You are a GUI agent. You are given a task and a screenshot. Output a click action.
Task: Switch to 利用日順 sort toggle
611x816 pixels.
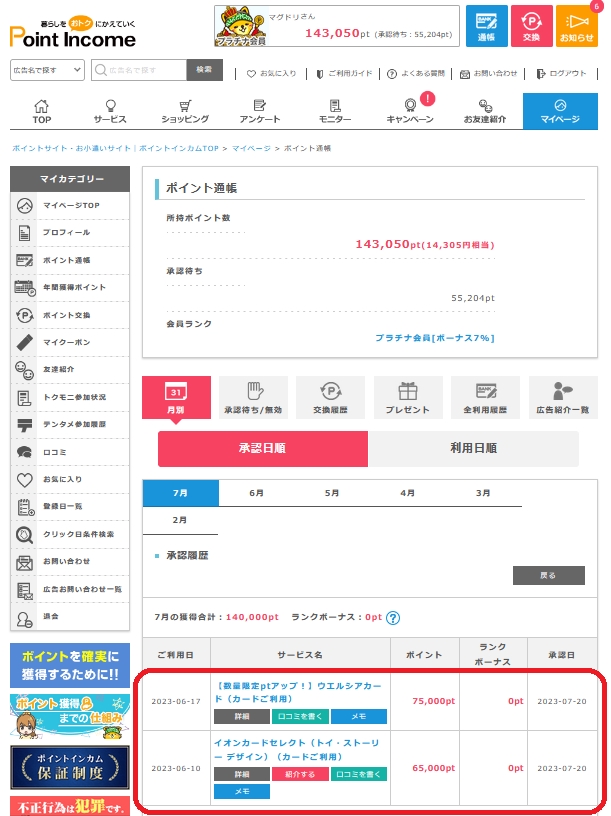(x=473, y=449)
